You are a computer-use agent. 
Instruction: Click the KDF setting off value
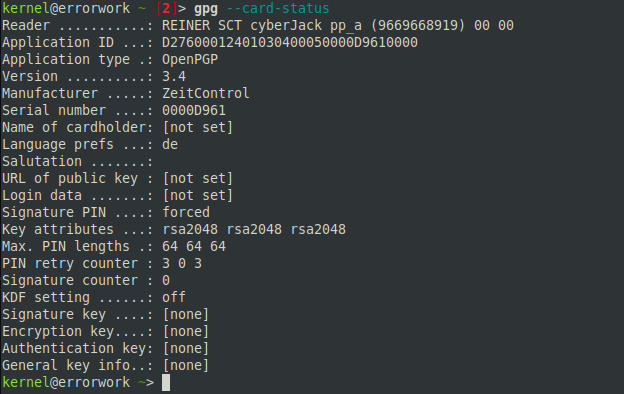click(174, 297)
